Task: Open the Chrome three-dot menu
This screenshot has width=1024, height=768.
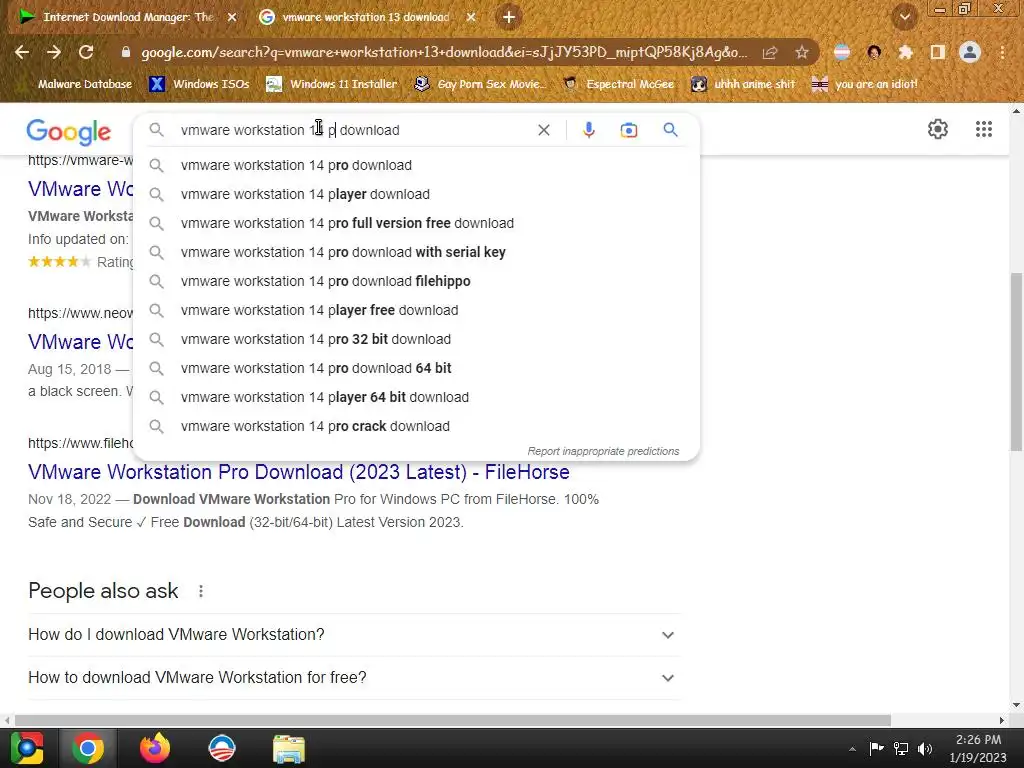Action: pos(1002,52)
